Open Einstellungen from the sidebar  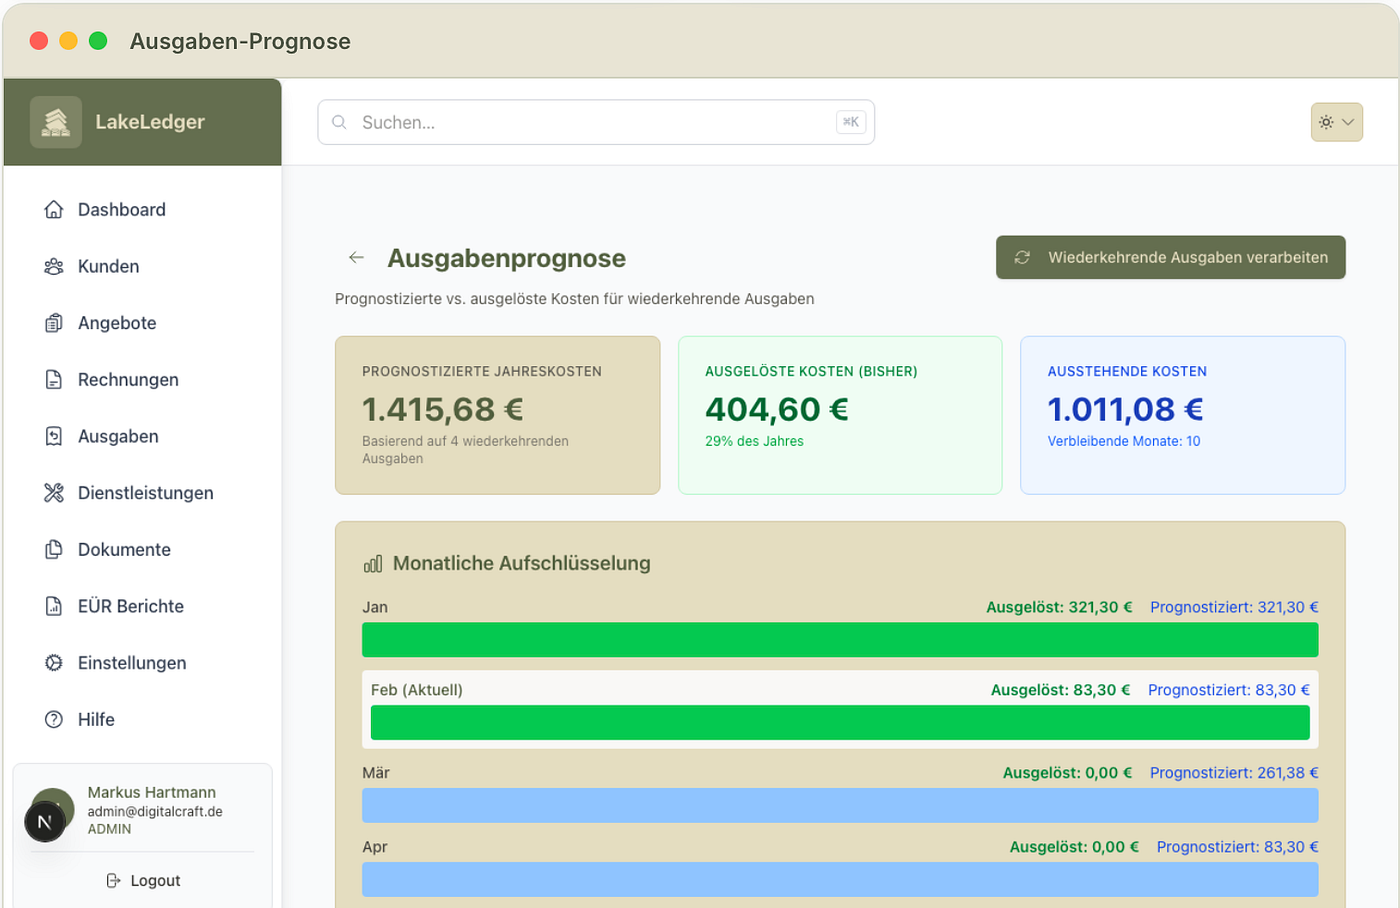point(143,663)
